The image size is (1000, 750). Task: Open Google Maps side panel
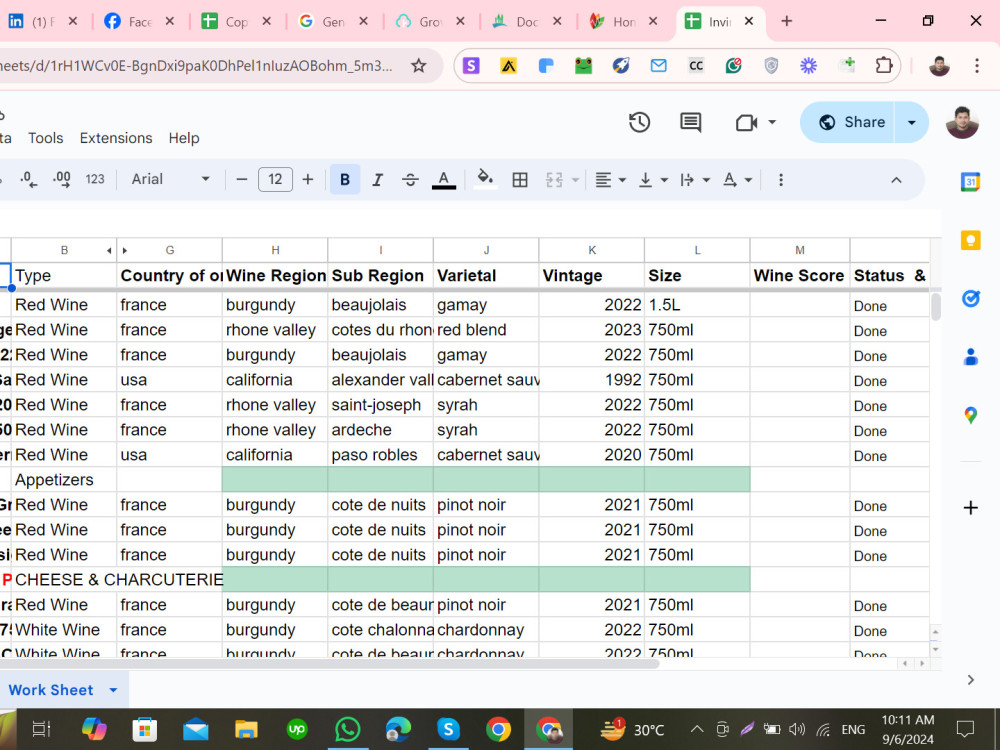coord(970,415)
